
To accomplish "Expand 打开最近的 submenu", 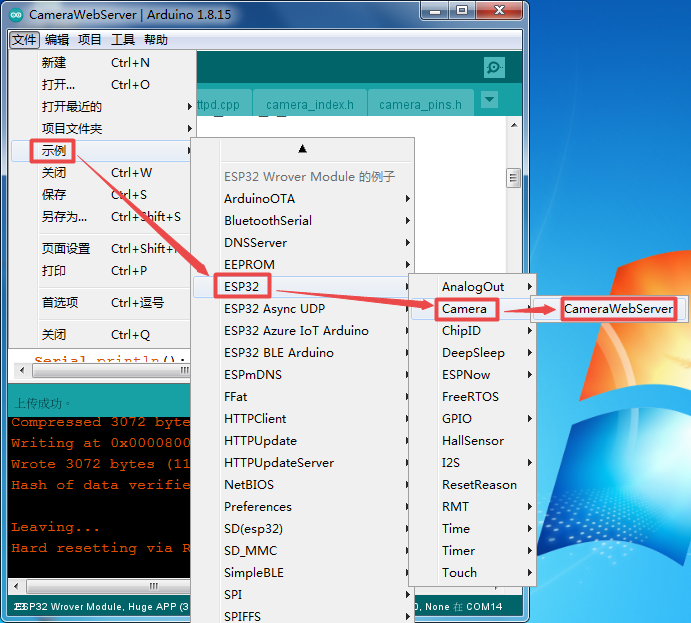I will tap(102, 107).
